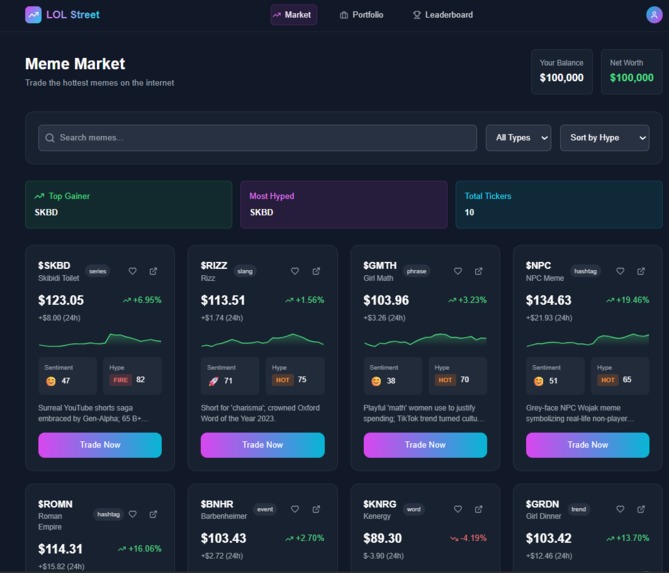Focus the Search memes input field
This screenshot has width=669, height=573.
(x=257, y=138)
